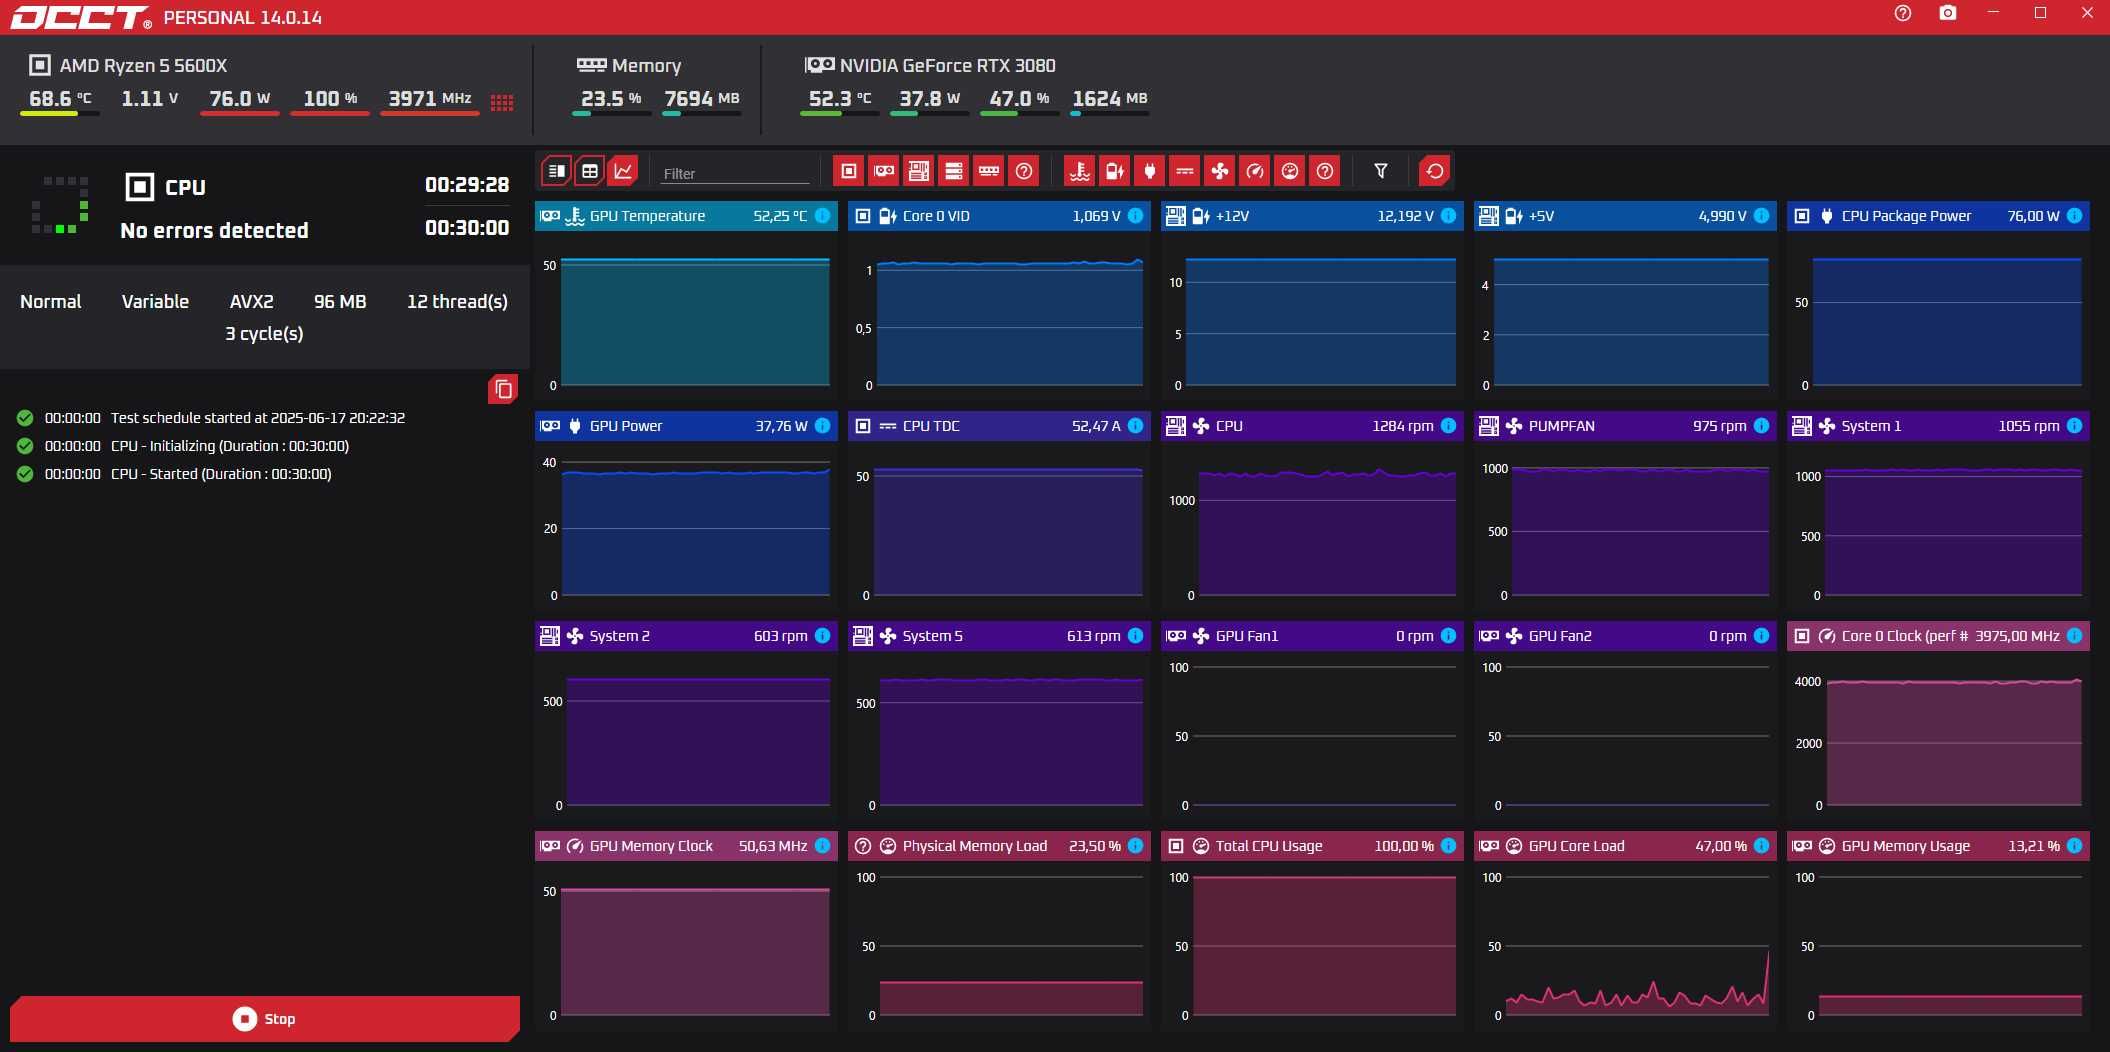Open info for GPU Fan2 graph
This screenshot has height=1052, width=2110.
(1761, 636)
